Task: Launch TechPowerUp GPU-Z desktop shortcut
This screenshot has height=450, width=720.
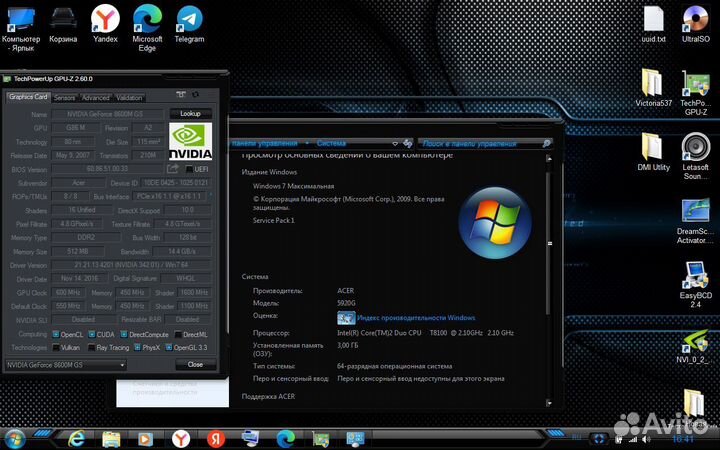Action: (x=695, y=92)
